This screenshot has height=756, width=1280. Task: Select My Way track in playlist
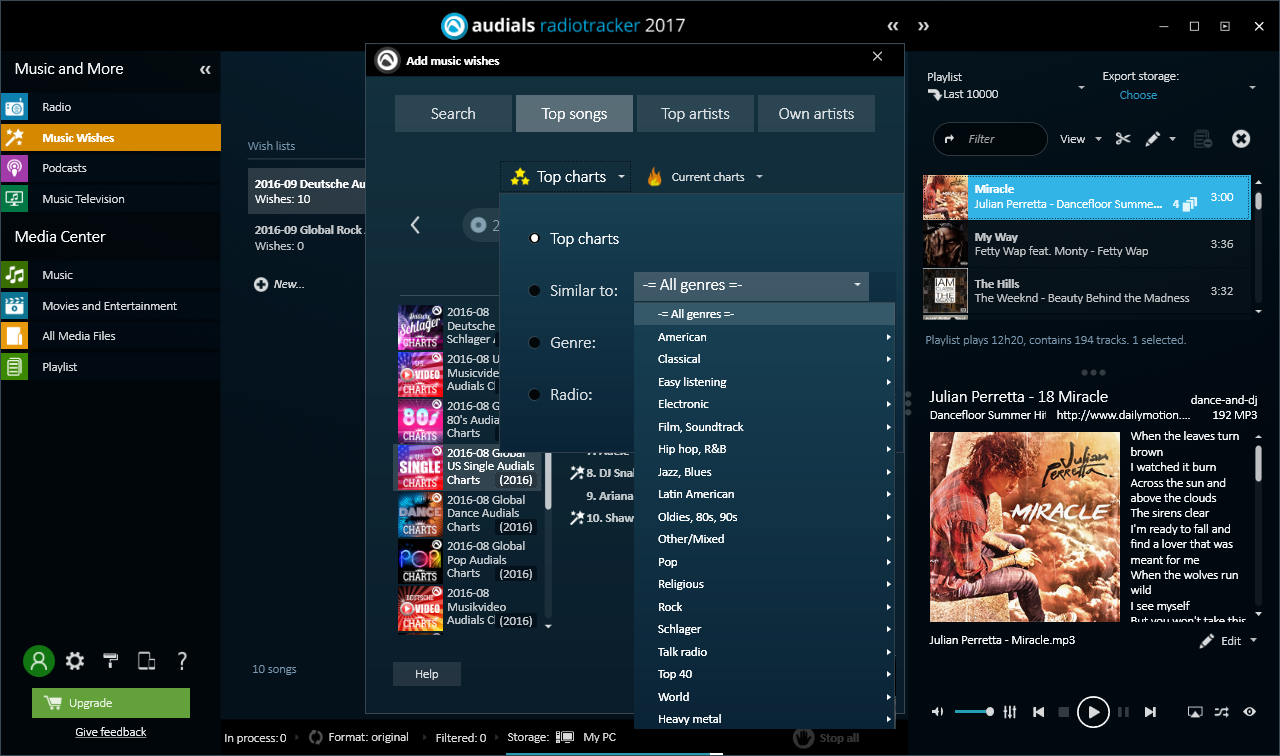tap(1086, 244)
